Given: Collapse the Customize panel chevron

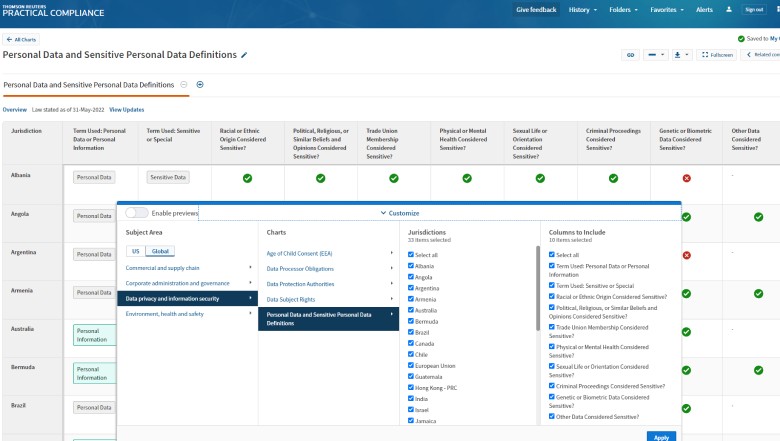Looking at the screenshot, I should pos(383,213).
